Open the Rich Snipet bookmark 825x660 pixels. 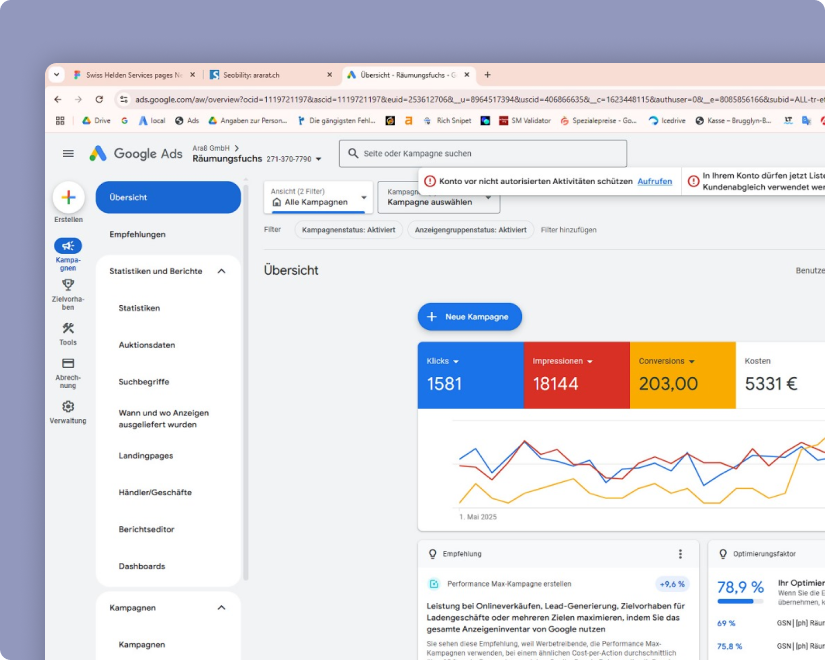click(x=447, y=121)
